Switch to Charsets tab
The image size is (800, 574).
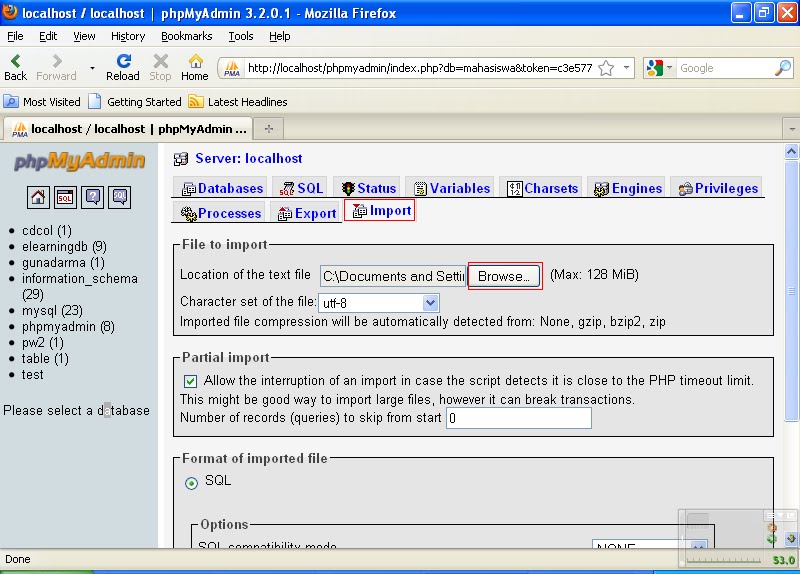[542, 188]
